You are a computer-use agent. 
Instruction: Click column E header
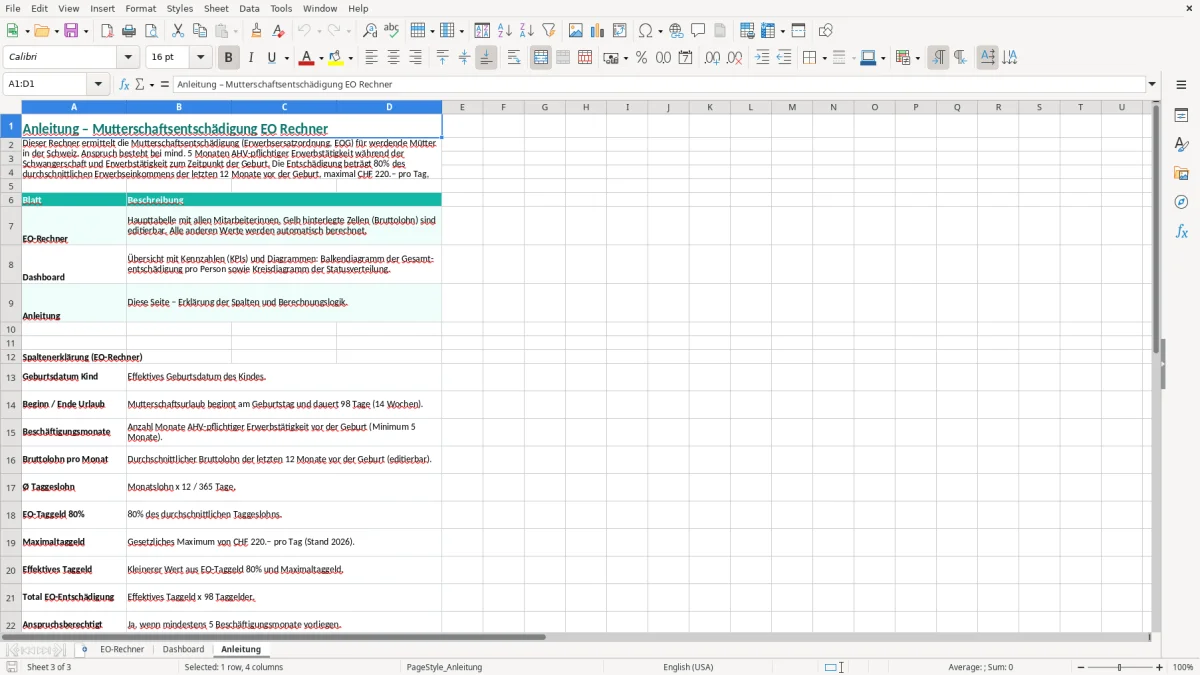(x=462, y=107)
